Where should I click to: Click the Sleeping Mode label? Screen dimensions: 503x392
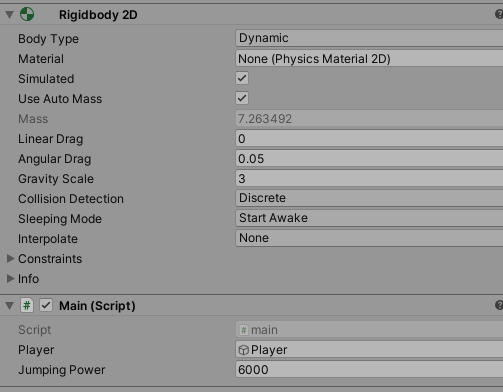pos(60,219)
